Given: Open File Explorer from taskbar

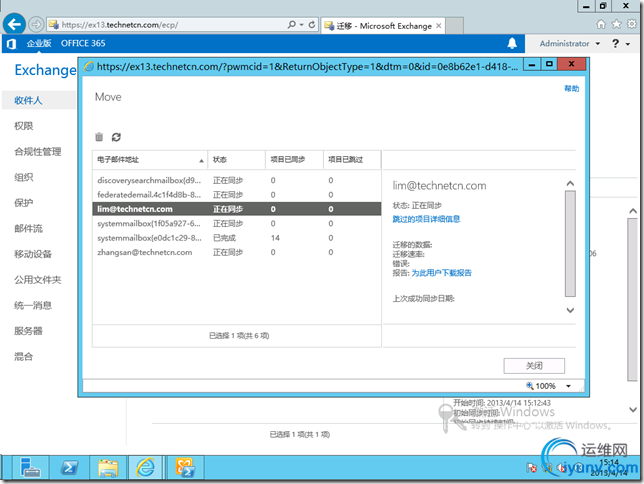Looking at the screenshot, I should pos(108,468).
